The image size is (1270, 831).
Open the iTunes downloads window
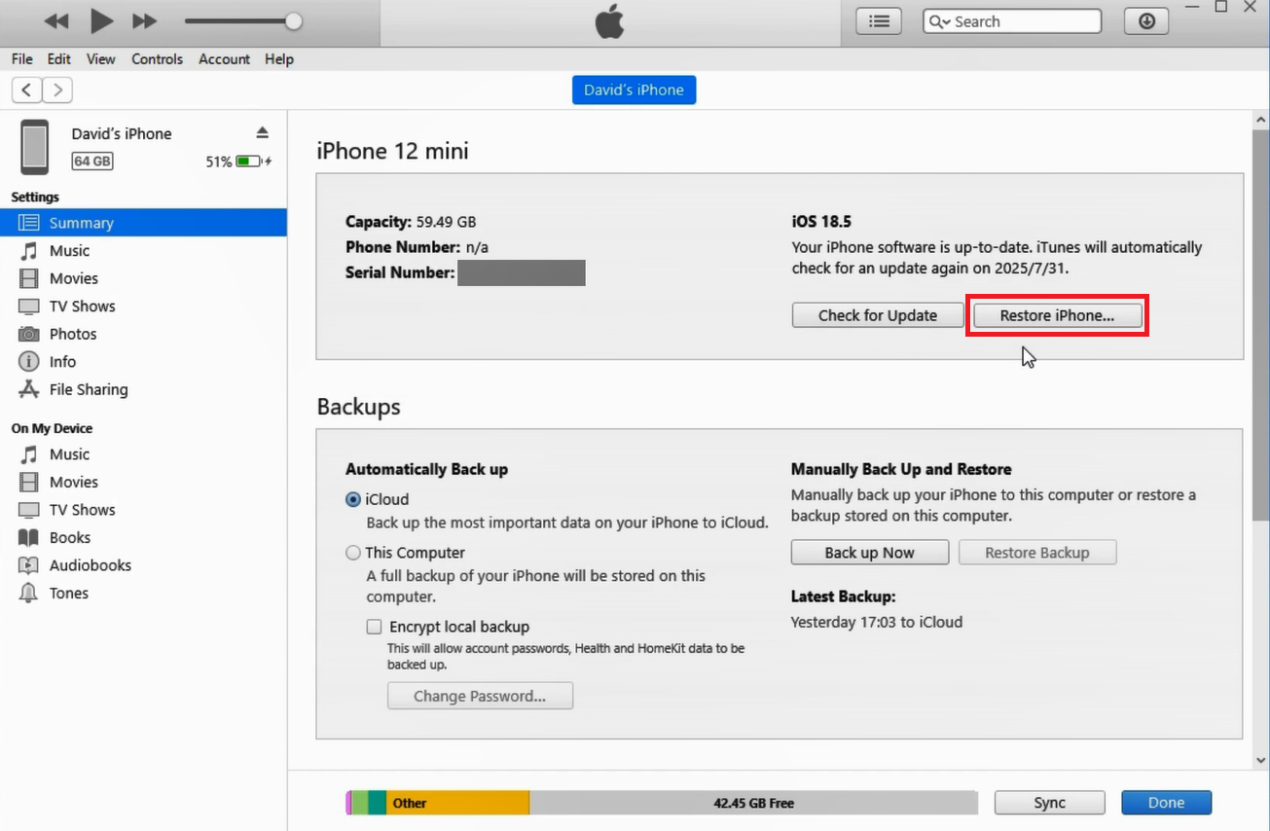[1146, 20]
